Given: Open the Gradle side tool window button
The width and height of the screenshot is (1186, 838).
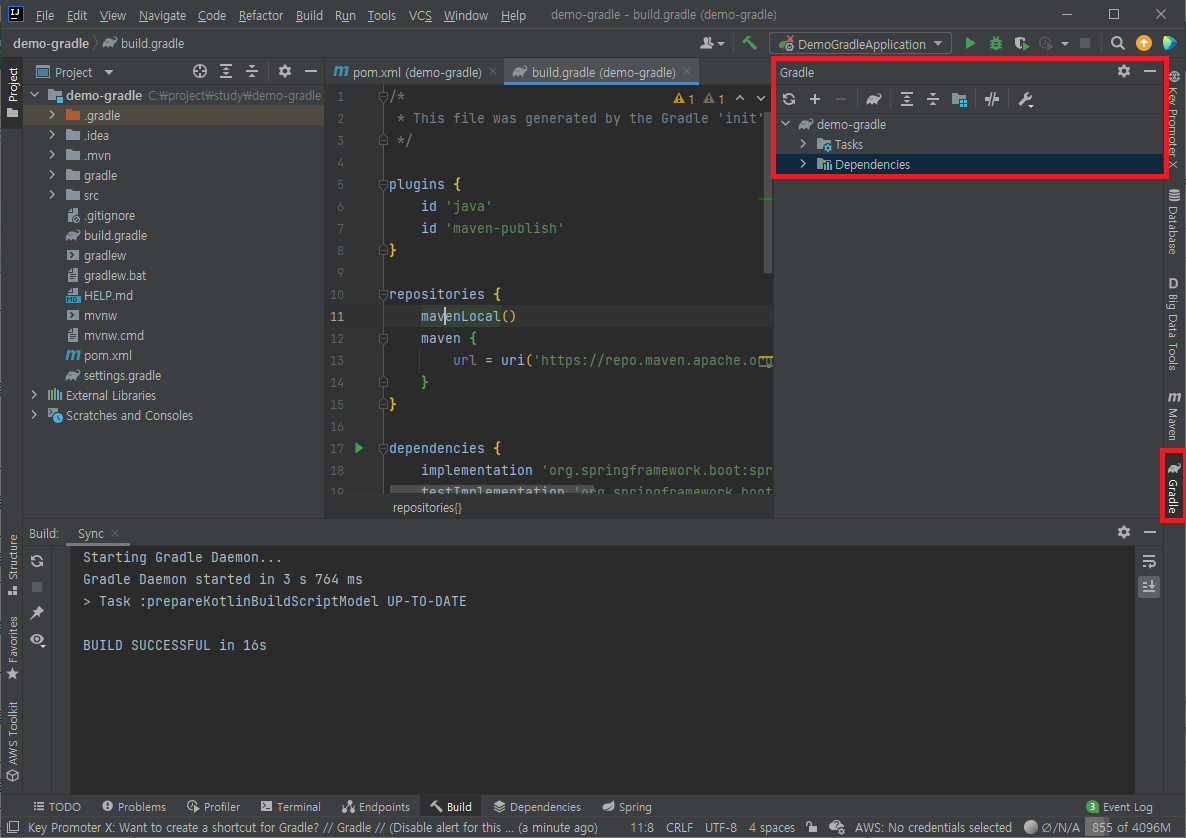Looking at the screenshot, I should click(1173, 486).
